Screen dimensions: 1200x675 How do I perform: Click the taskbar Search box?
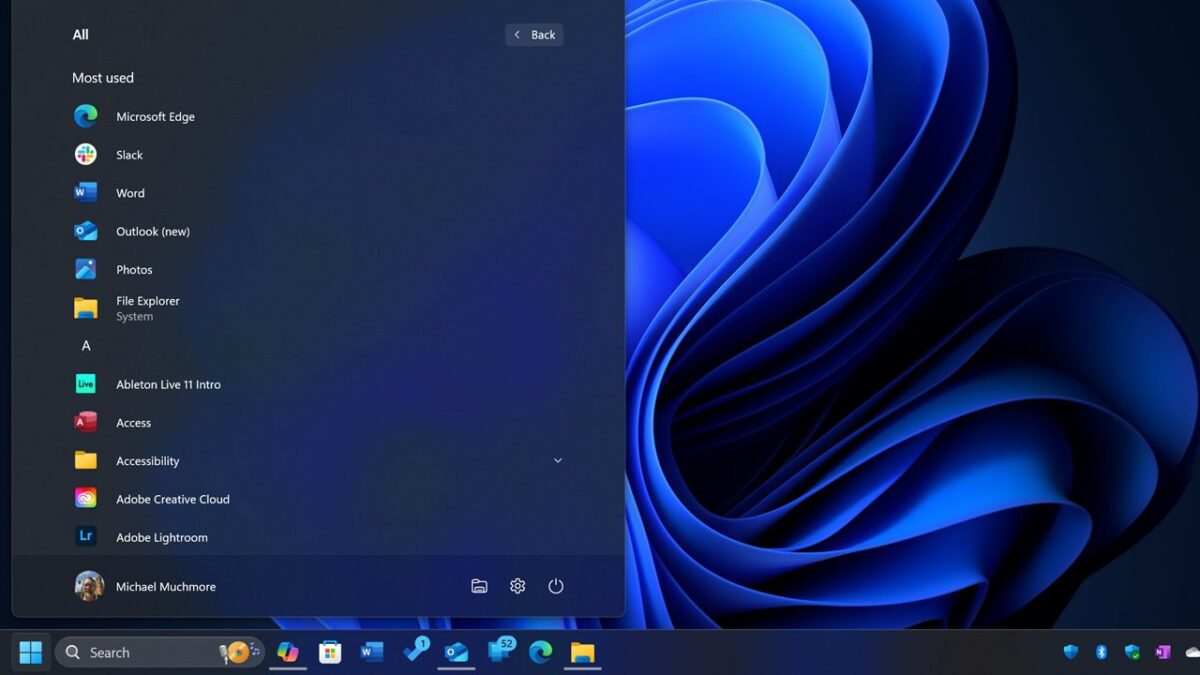(160, 652)
